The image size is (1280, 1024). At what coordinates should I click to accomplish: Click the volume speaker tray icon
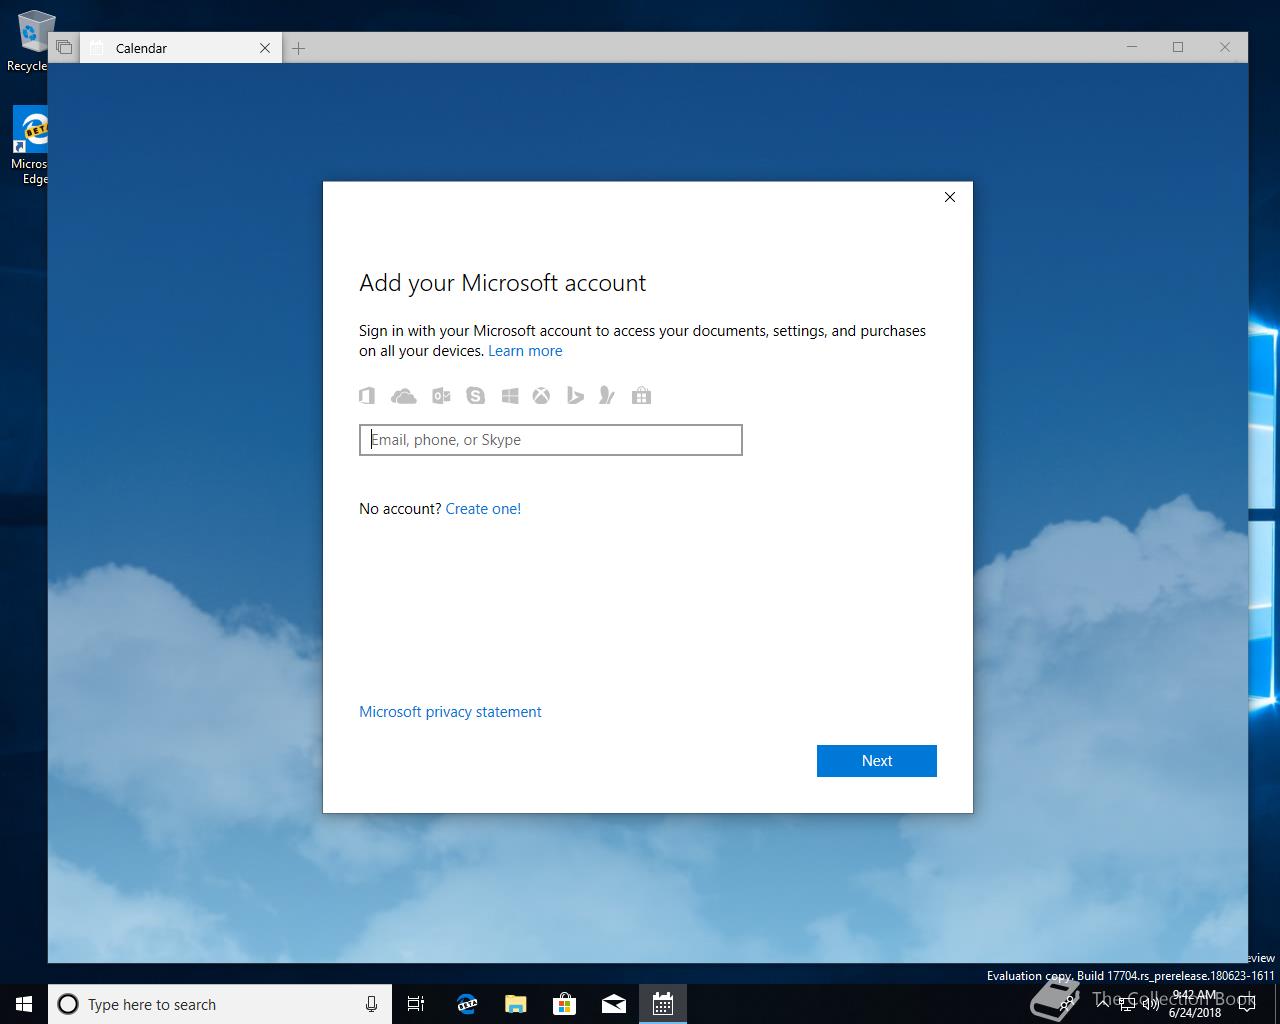(1150, 1004)
